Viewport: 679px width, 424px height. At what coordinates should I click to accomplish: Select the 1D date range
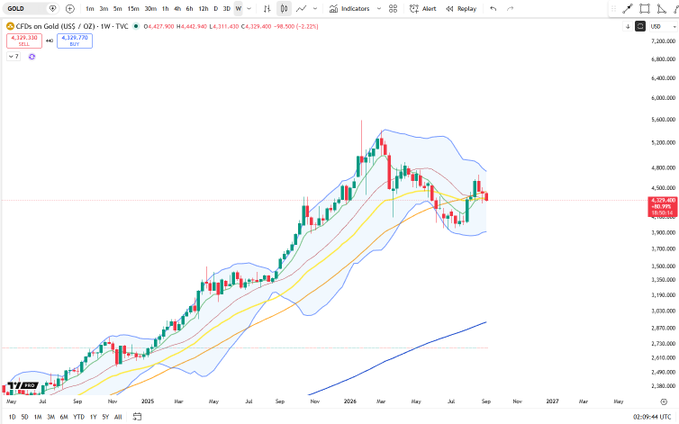point(12,417)
